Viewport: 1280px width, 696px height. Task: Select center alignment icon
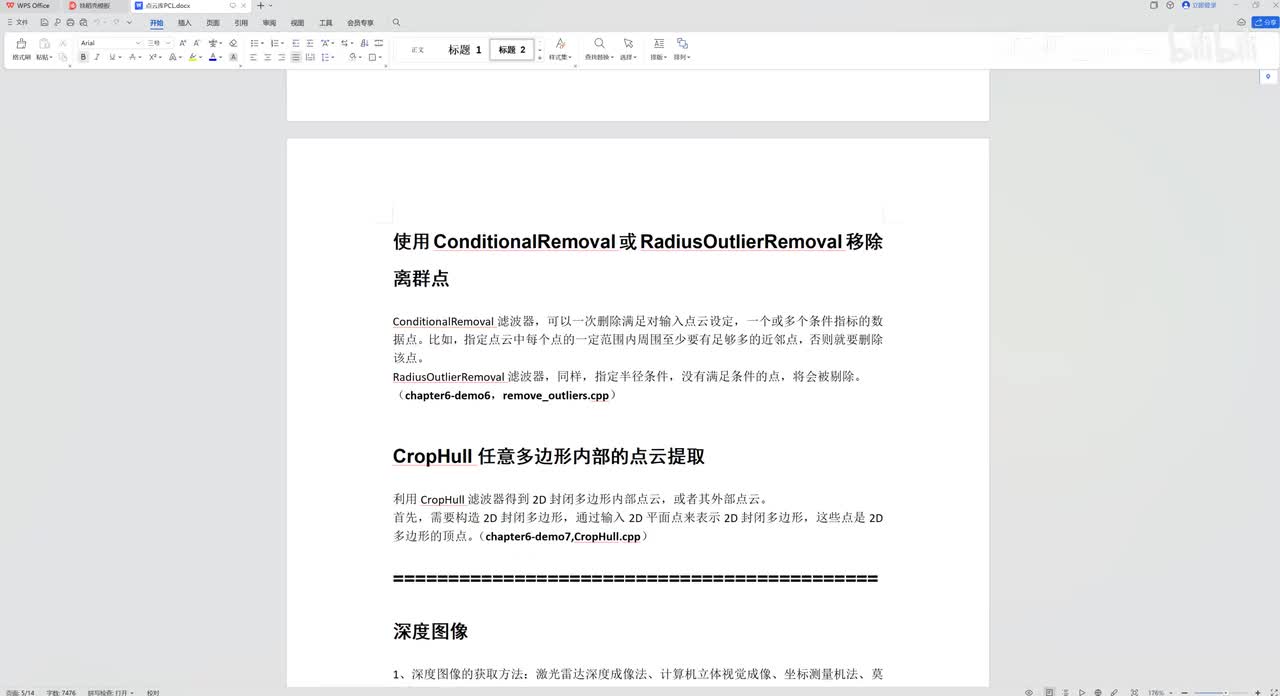pos(267,57)
